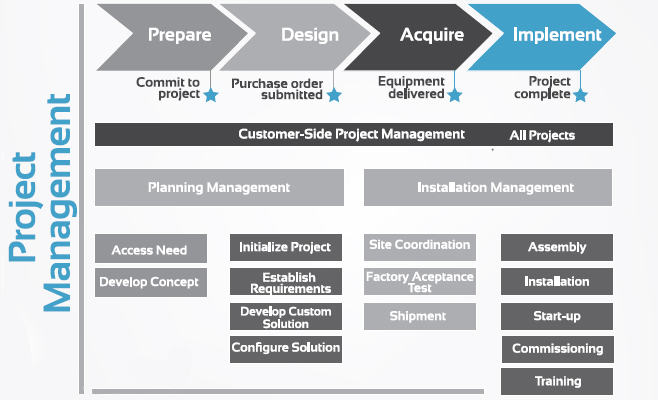Click the Customer-Side Project Management bar
The image size is (658, 400).
pyautogui.click(x=353, y=134)
